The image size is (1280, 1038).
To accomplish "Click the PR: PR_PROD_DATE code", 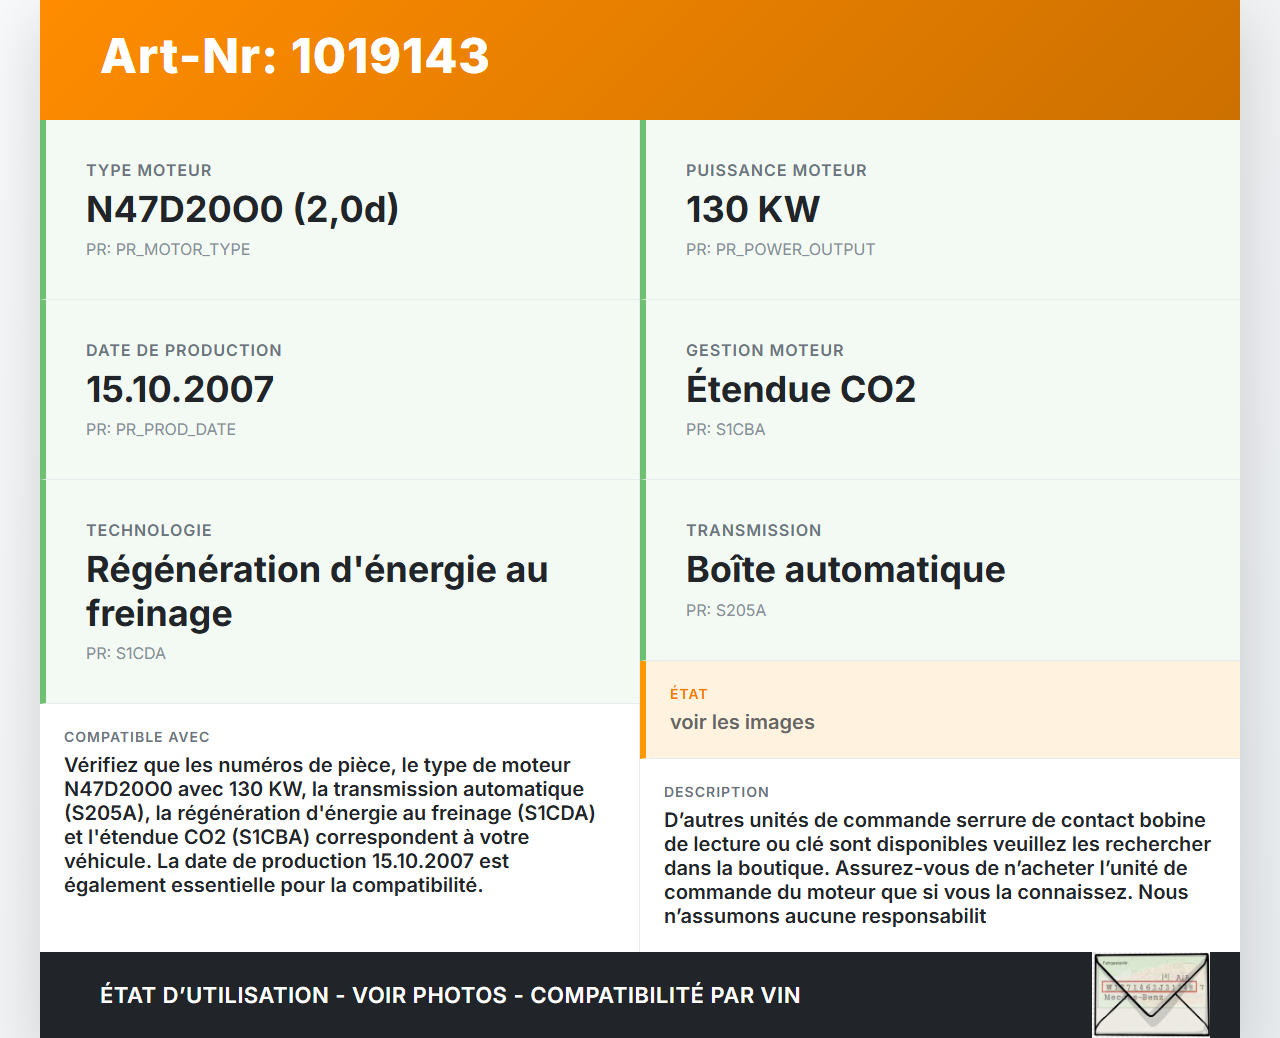I will [161, 429].
